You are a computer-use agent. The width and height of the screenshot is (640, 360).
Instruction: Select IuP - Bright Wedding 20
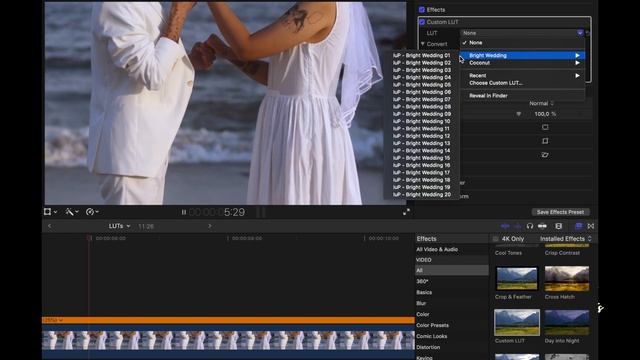click(x=422, y=195)
